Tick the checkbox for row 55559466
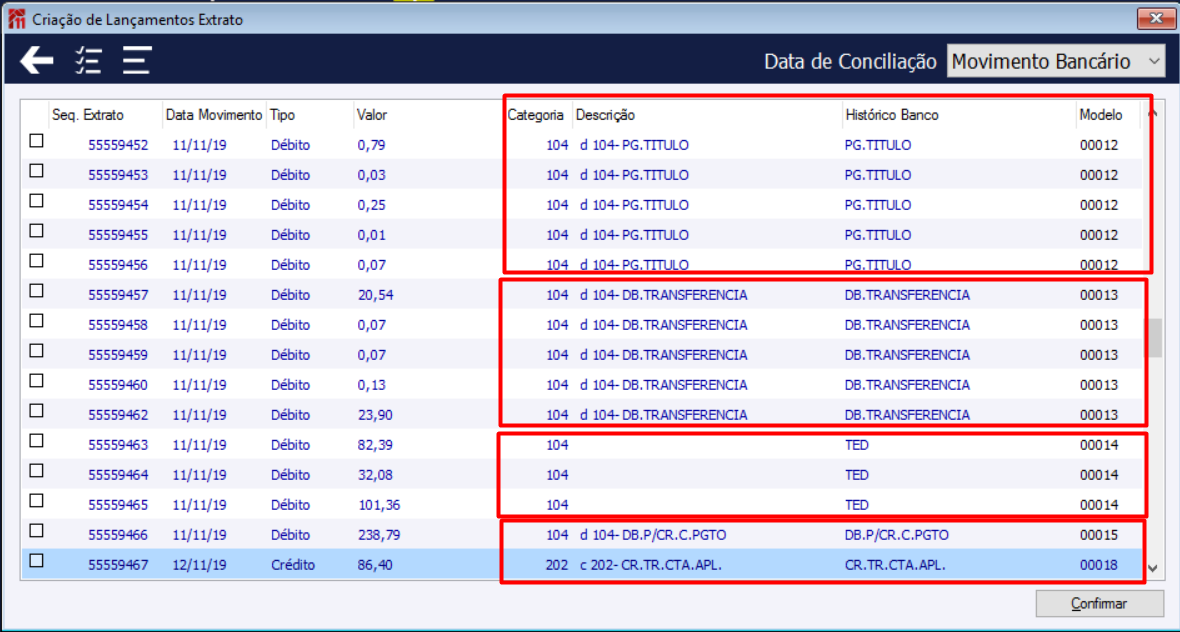Screen dimensions: 1180x632 coord(36,530)
